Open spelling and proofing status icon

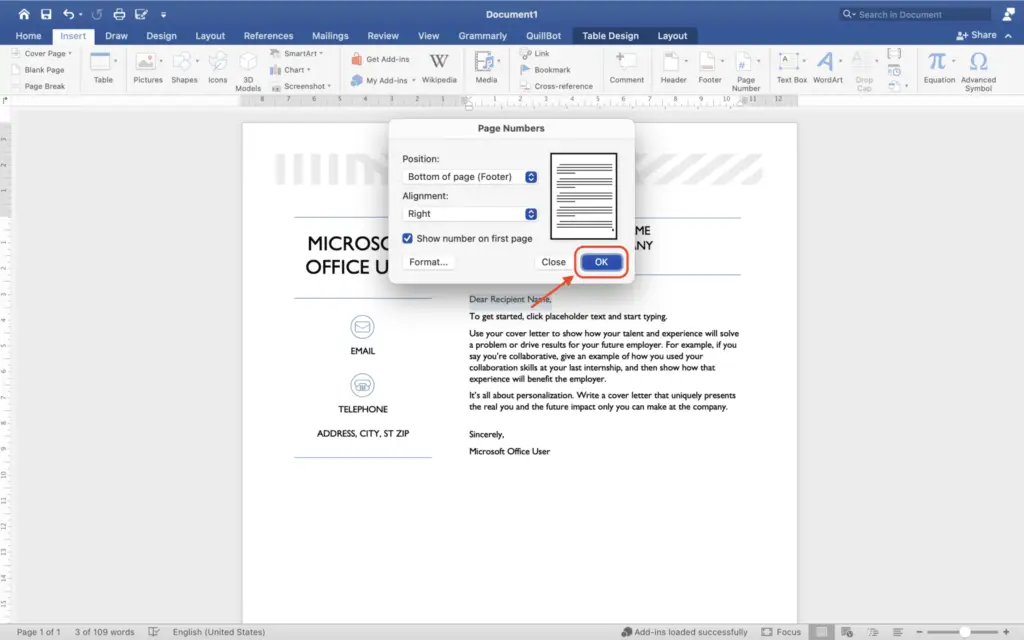pyautogui.click(x=153, y=632)
